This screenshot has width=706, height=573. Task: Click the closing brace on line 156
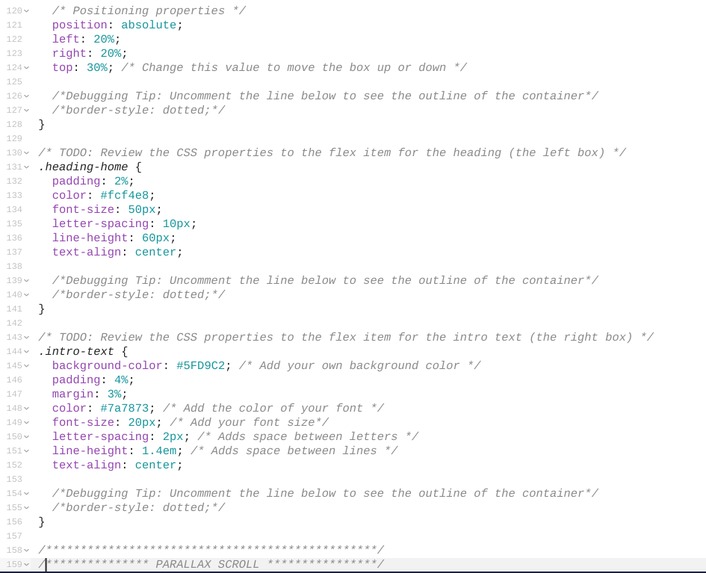pos(41,522)
